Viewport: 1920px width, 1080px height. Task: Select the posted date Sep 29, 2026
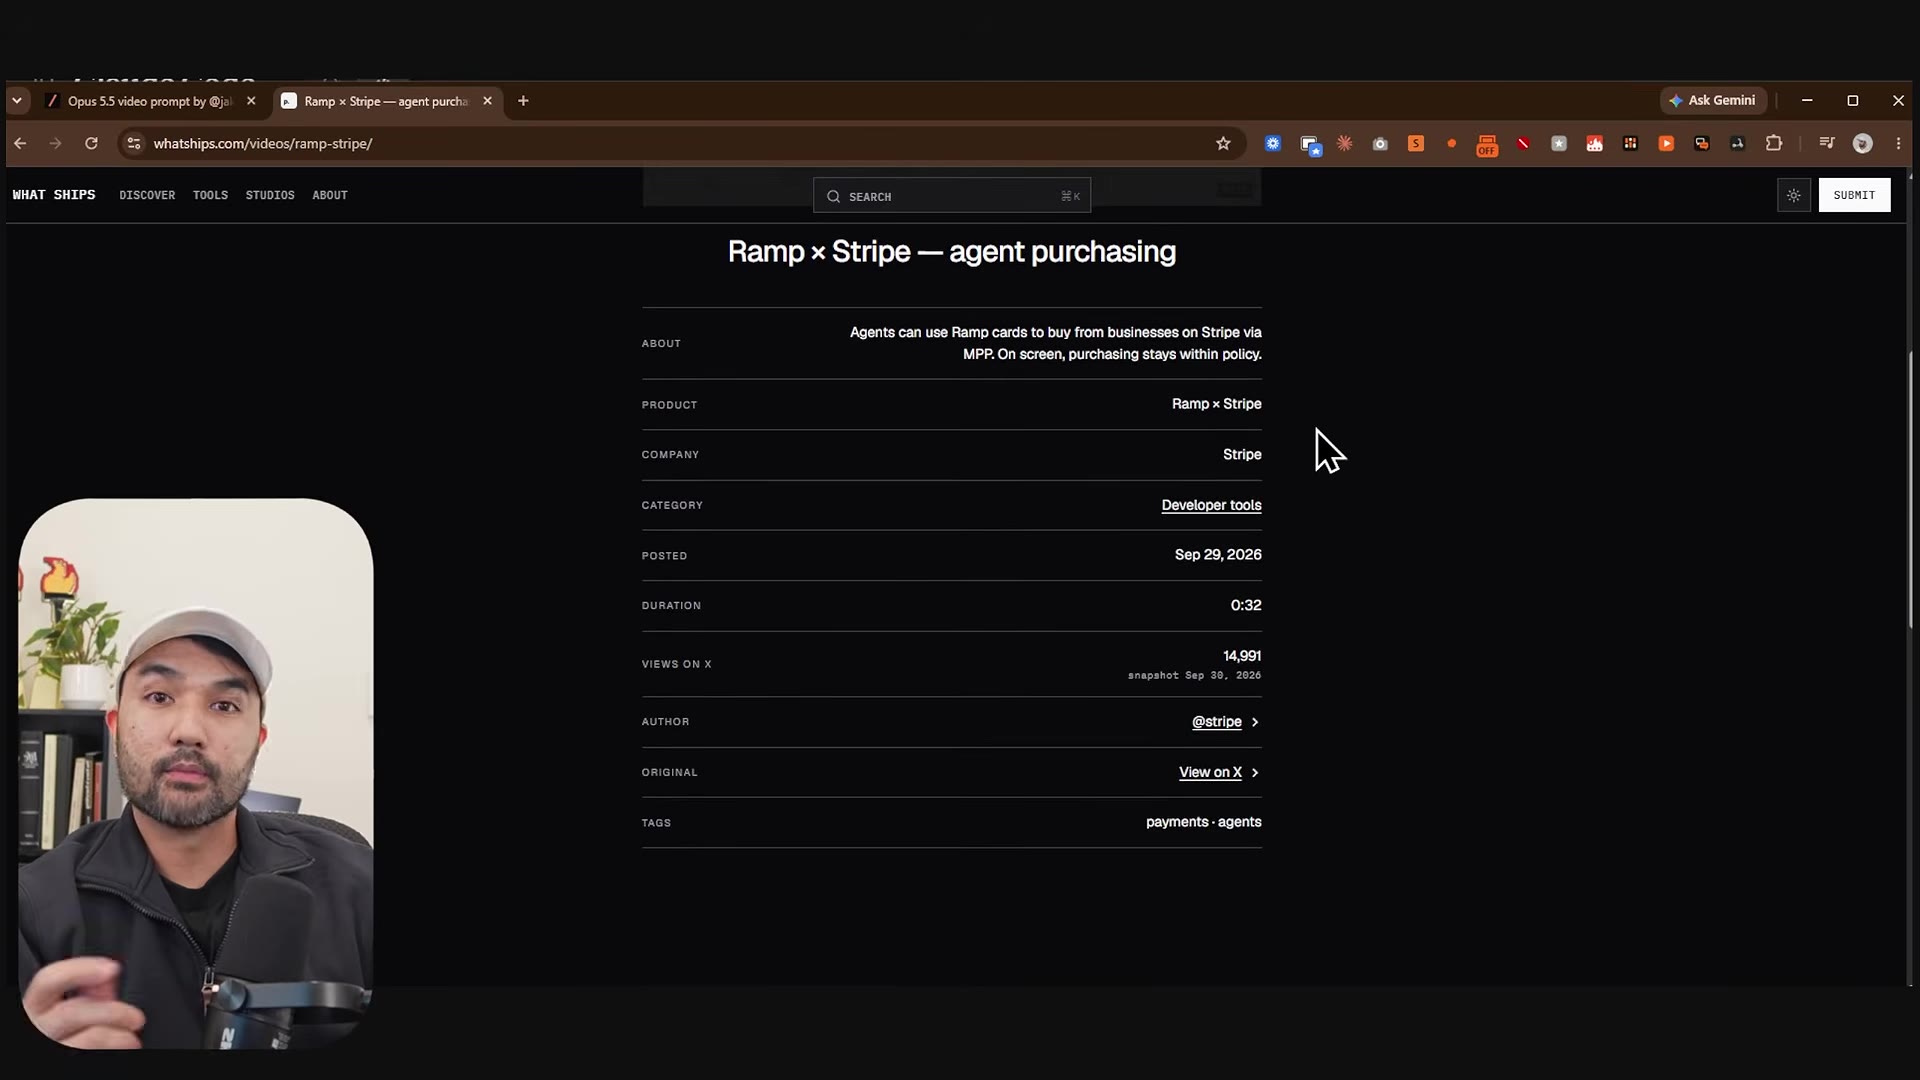pyautogui.click(x=1218, y=555)
